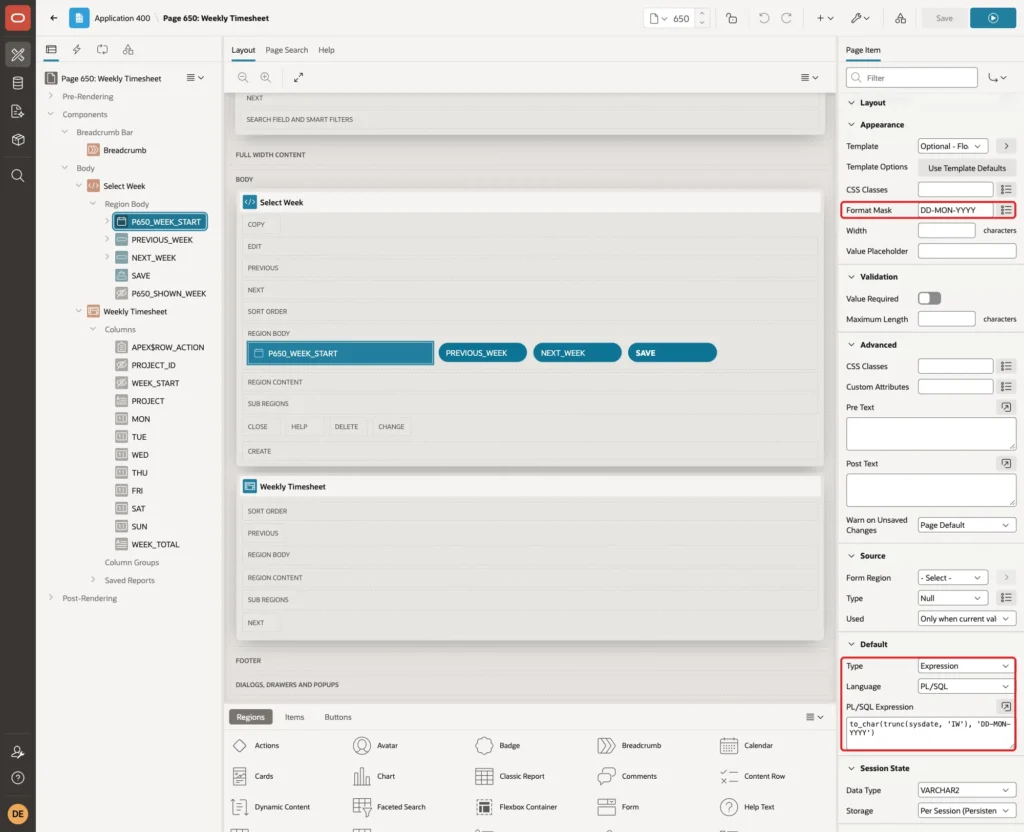Collapse the Appearance section
The image size is (1024, 832).
click(851, 125)
